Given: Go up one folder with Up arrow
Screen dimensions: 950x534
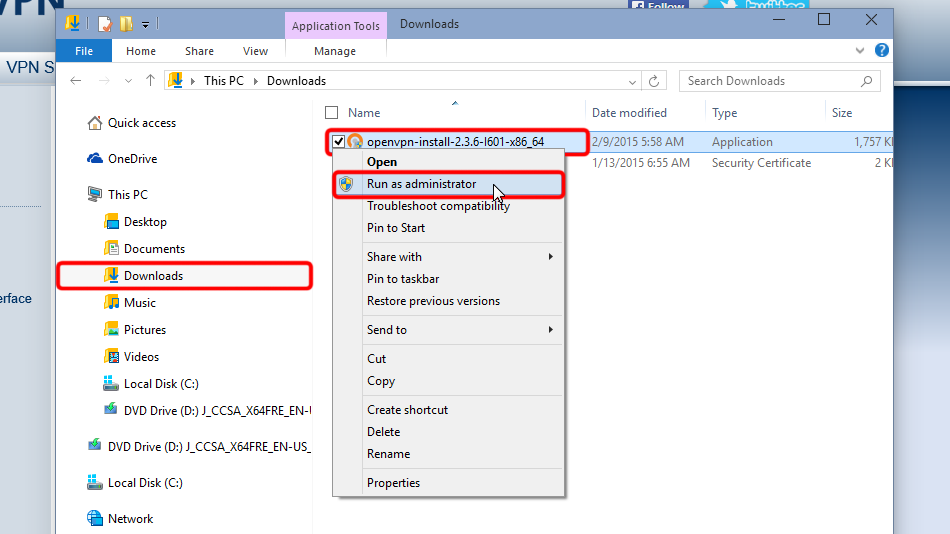Looking at the screenshot, I should (150, 81).
